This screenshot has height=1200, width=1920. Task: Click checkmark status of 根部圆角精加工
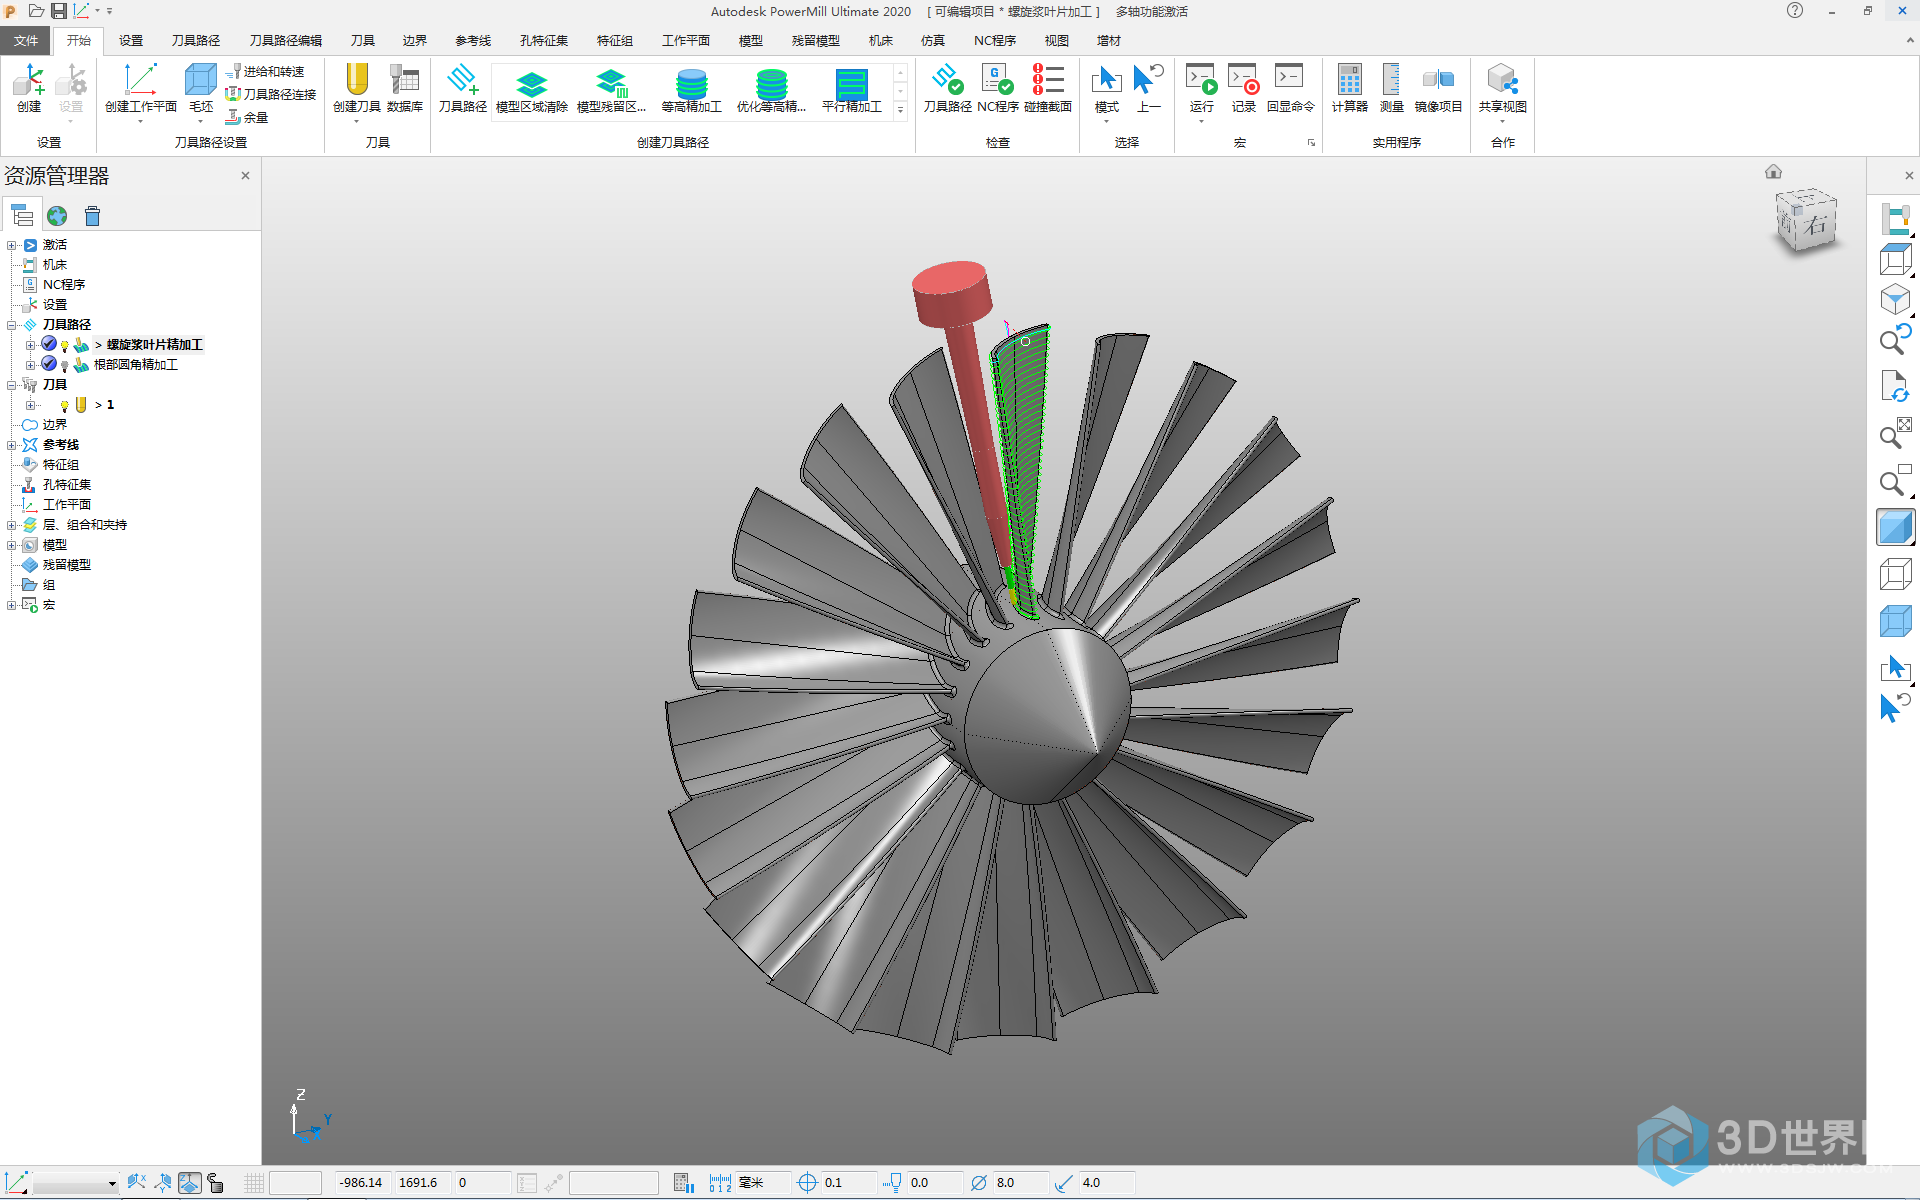coord(49,364)
